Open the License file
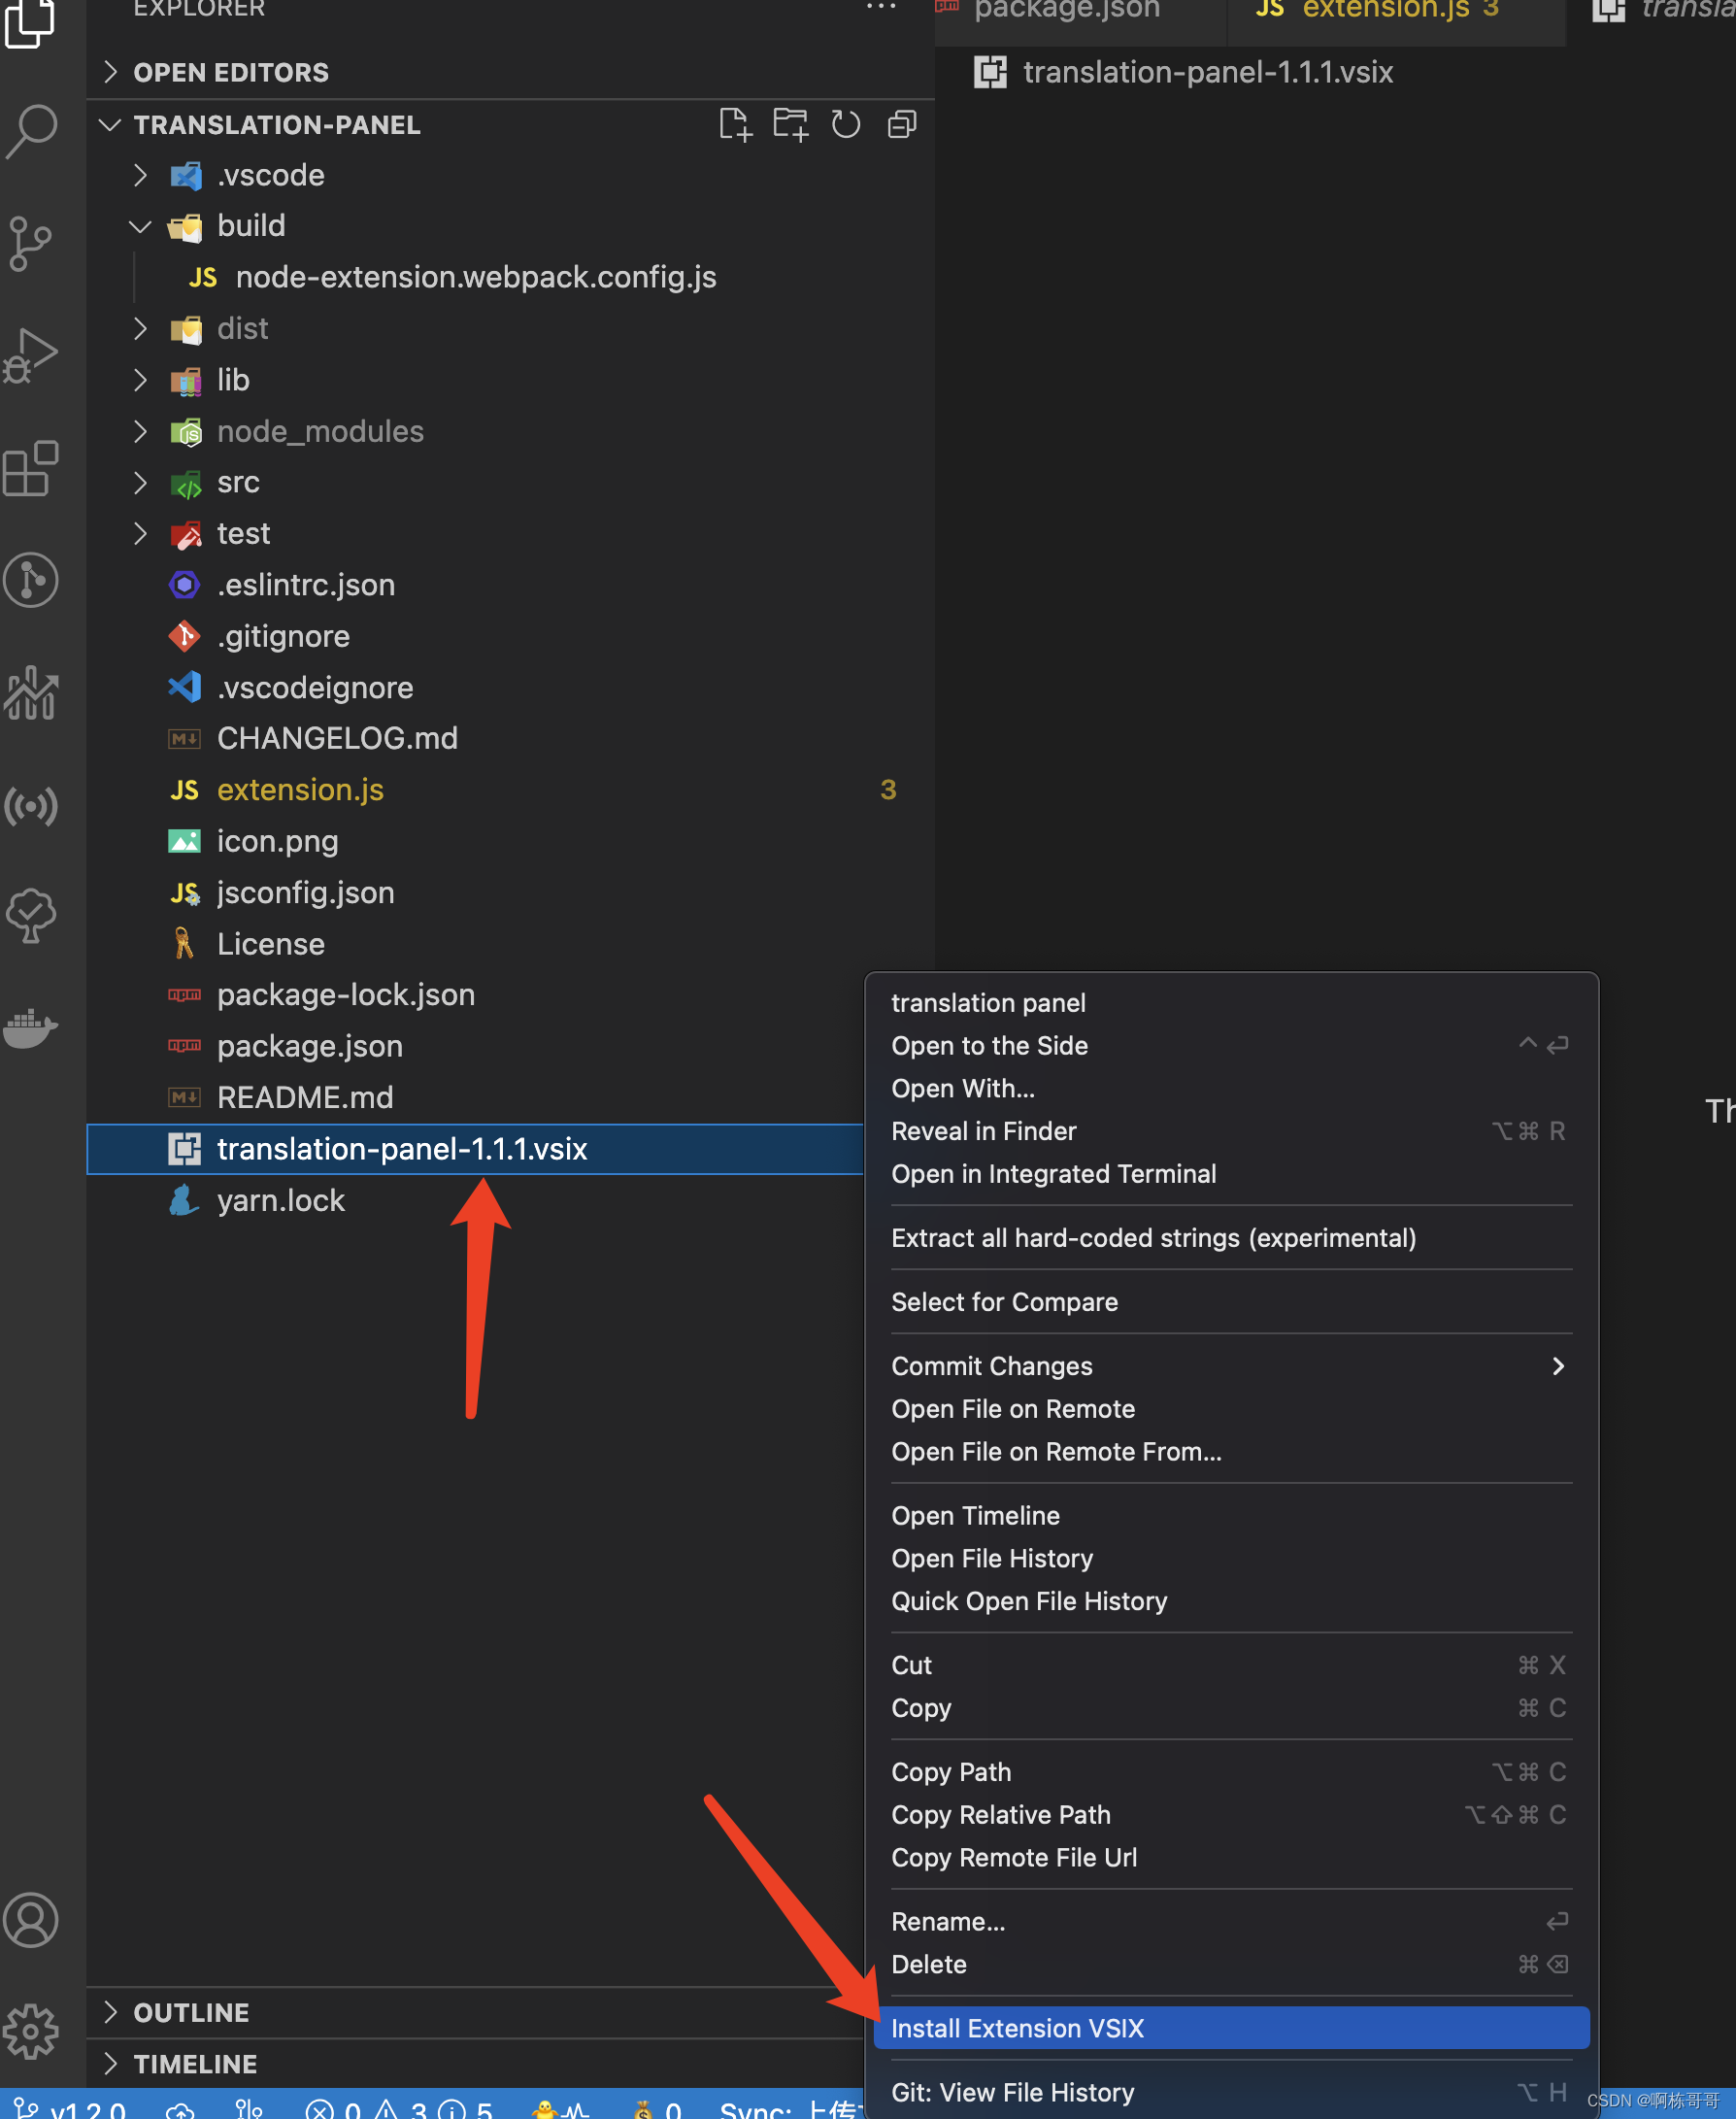This screenshot has width=1736, height=2119. pyautogui.click(x=510, y=944)
